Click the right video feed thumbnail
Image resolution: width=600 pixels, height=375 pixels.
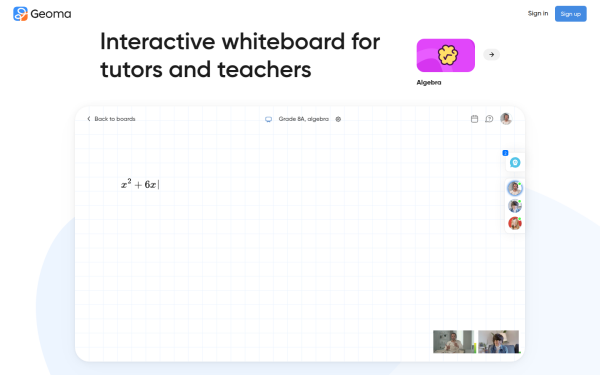click(499, 342)
